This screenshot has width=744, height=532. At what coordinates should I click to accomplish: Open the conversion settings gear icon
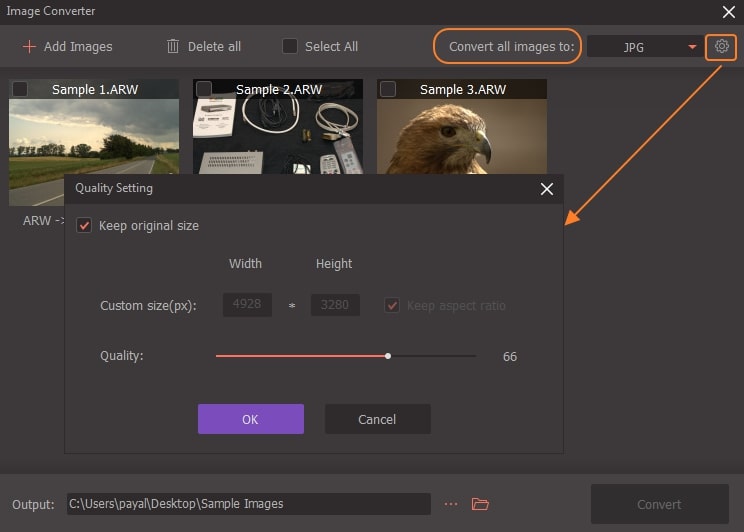pos(721,46)
